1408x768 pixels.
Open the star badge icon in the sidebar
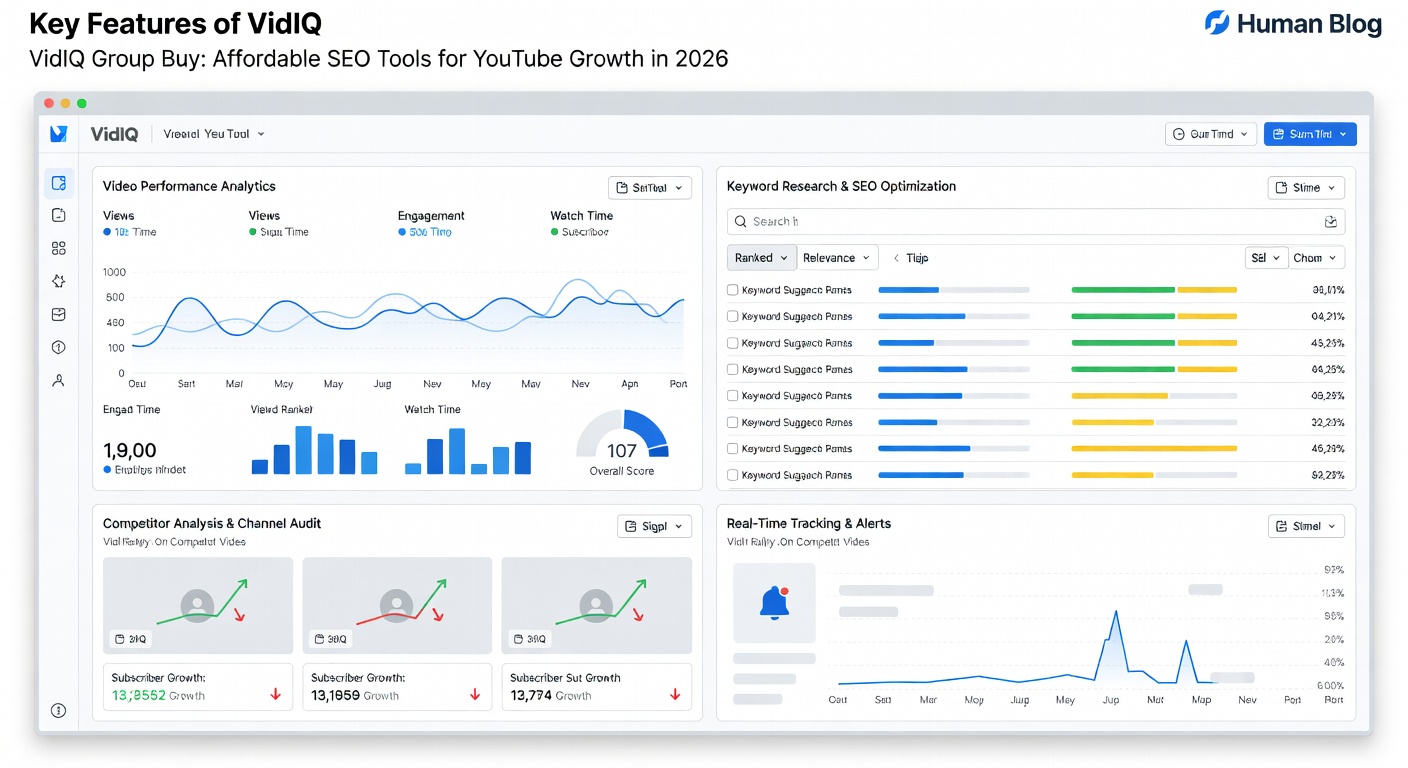[59, 281]
